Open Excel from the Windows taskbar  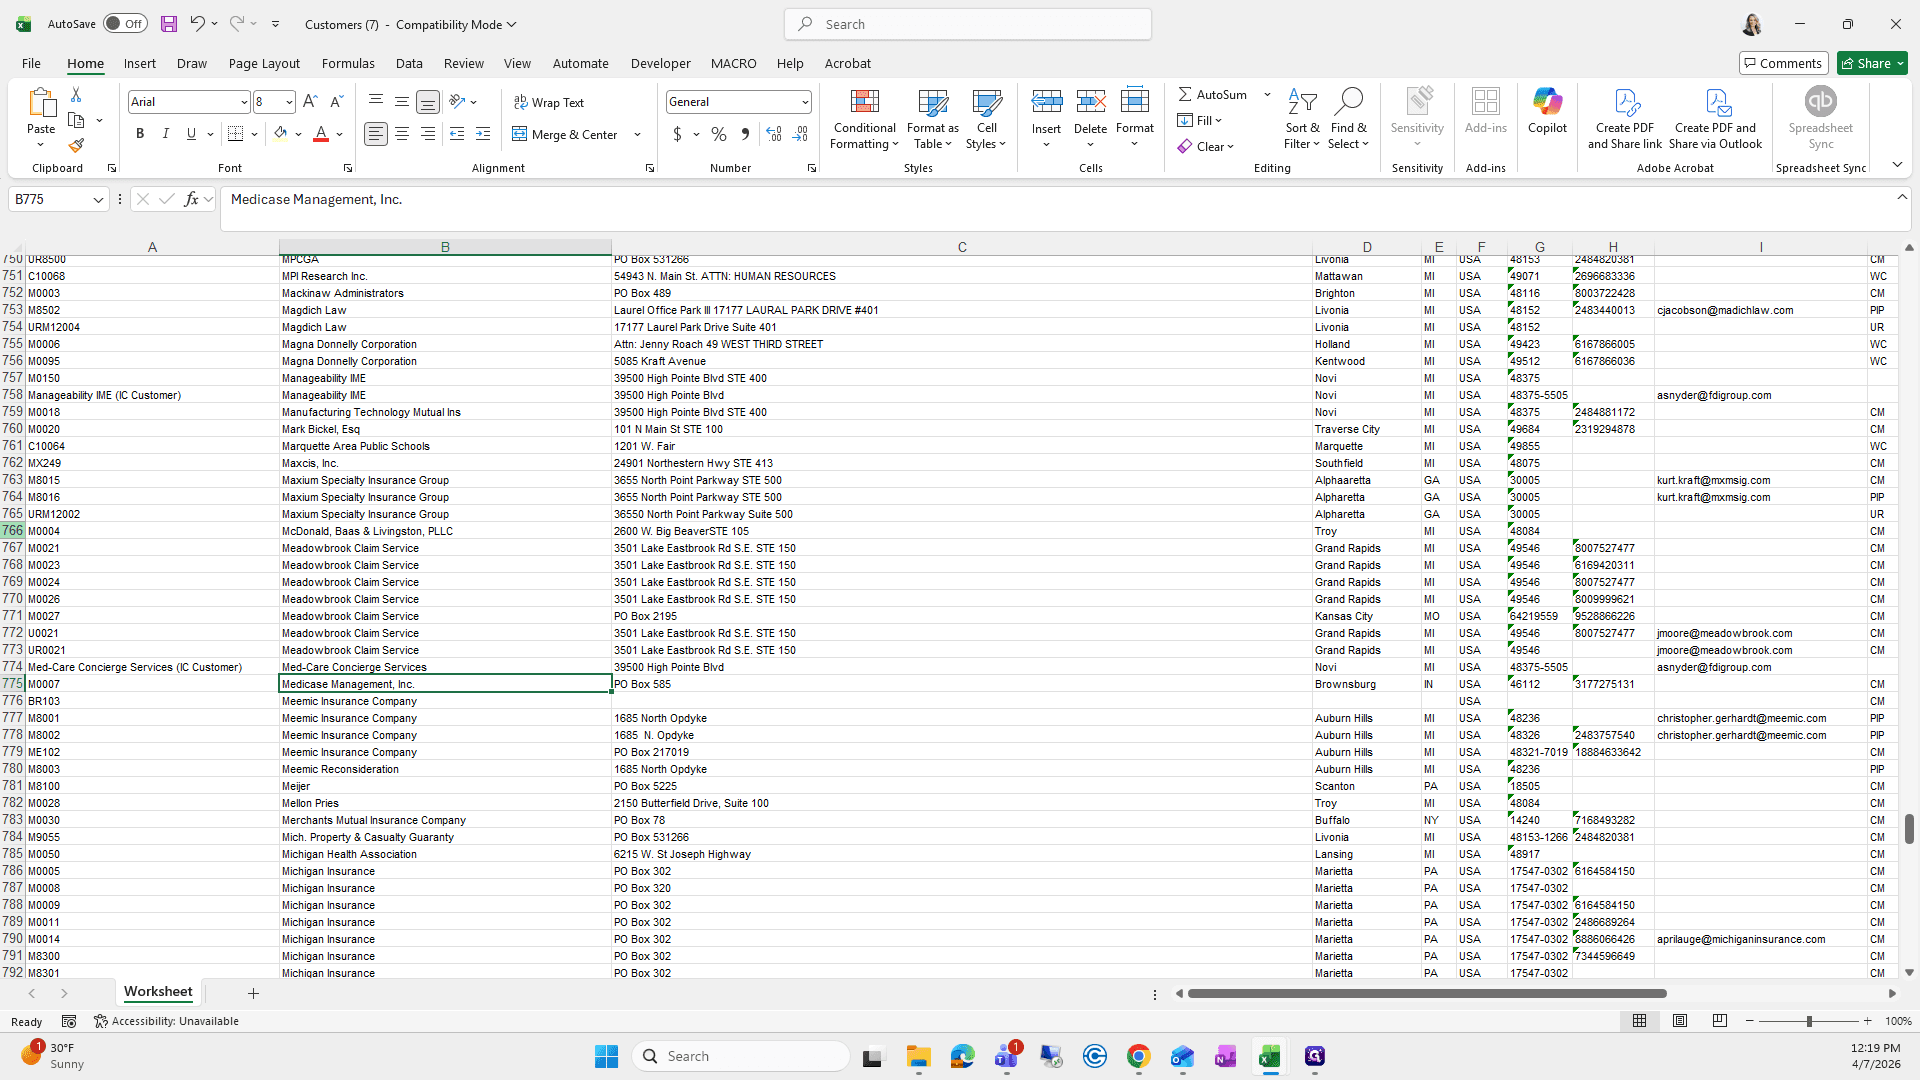1270,1057
